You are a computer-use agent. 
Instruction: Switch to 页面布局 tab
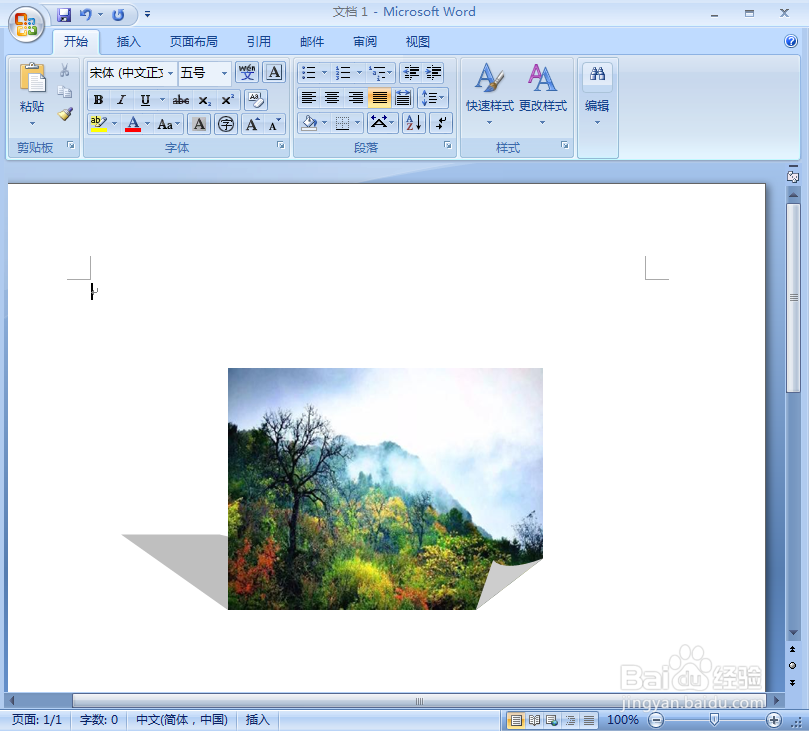[x=193, y=42]
